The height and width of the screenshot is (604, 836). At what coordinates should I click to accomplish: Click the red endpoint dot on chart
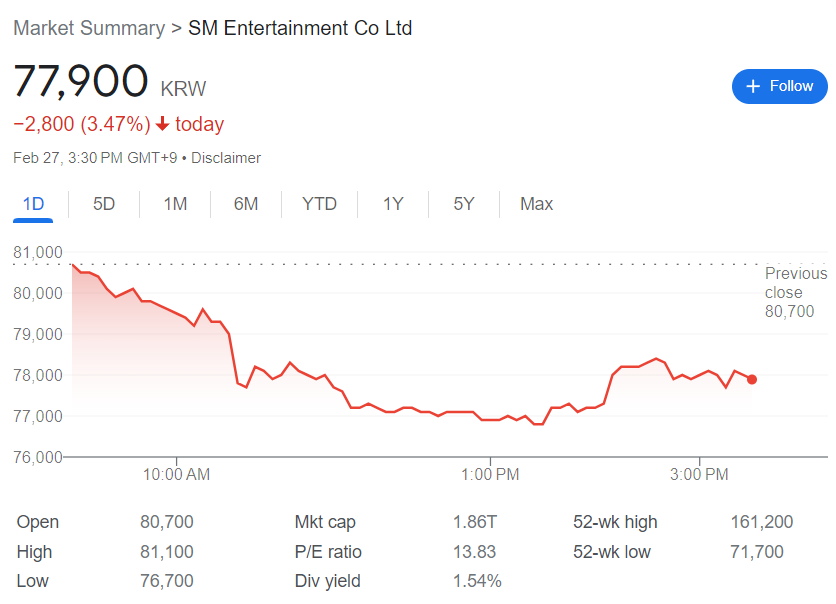click(x=752, y=380)
